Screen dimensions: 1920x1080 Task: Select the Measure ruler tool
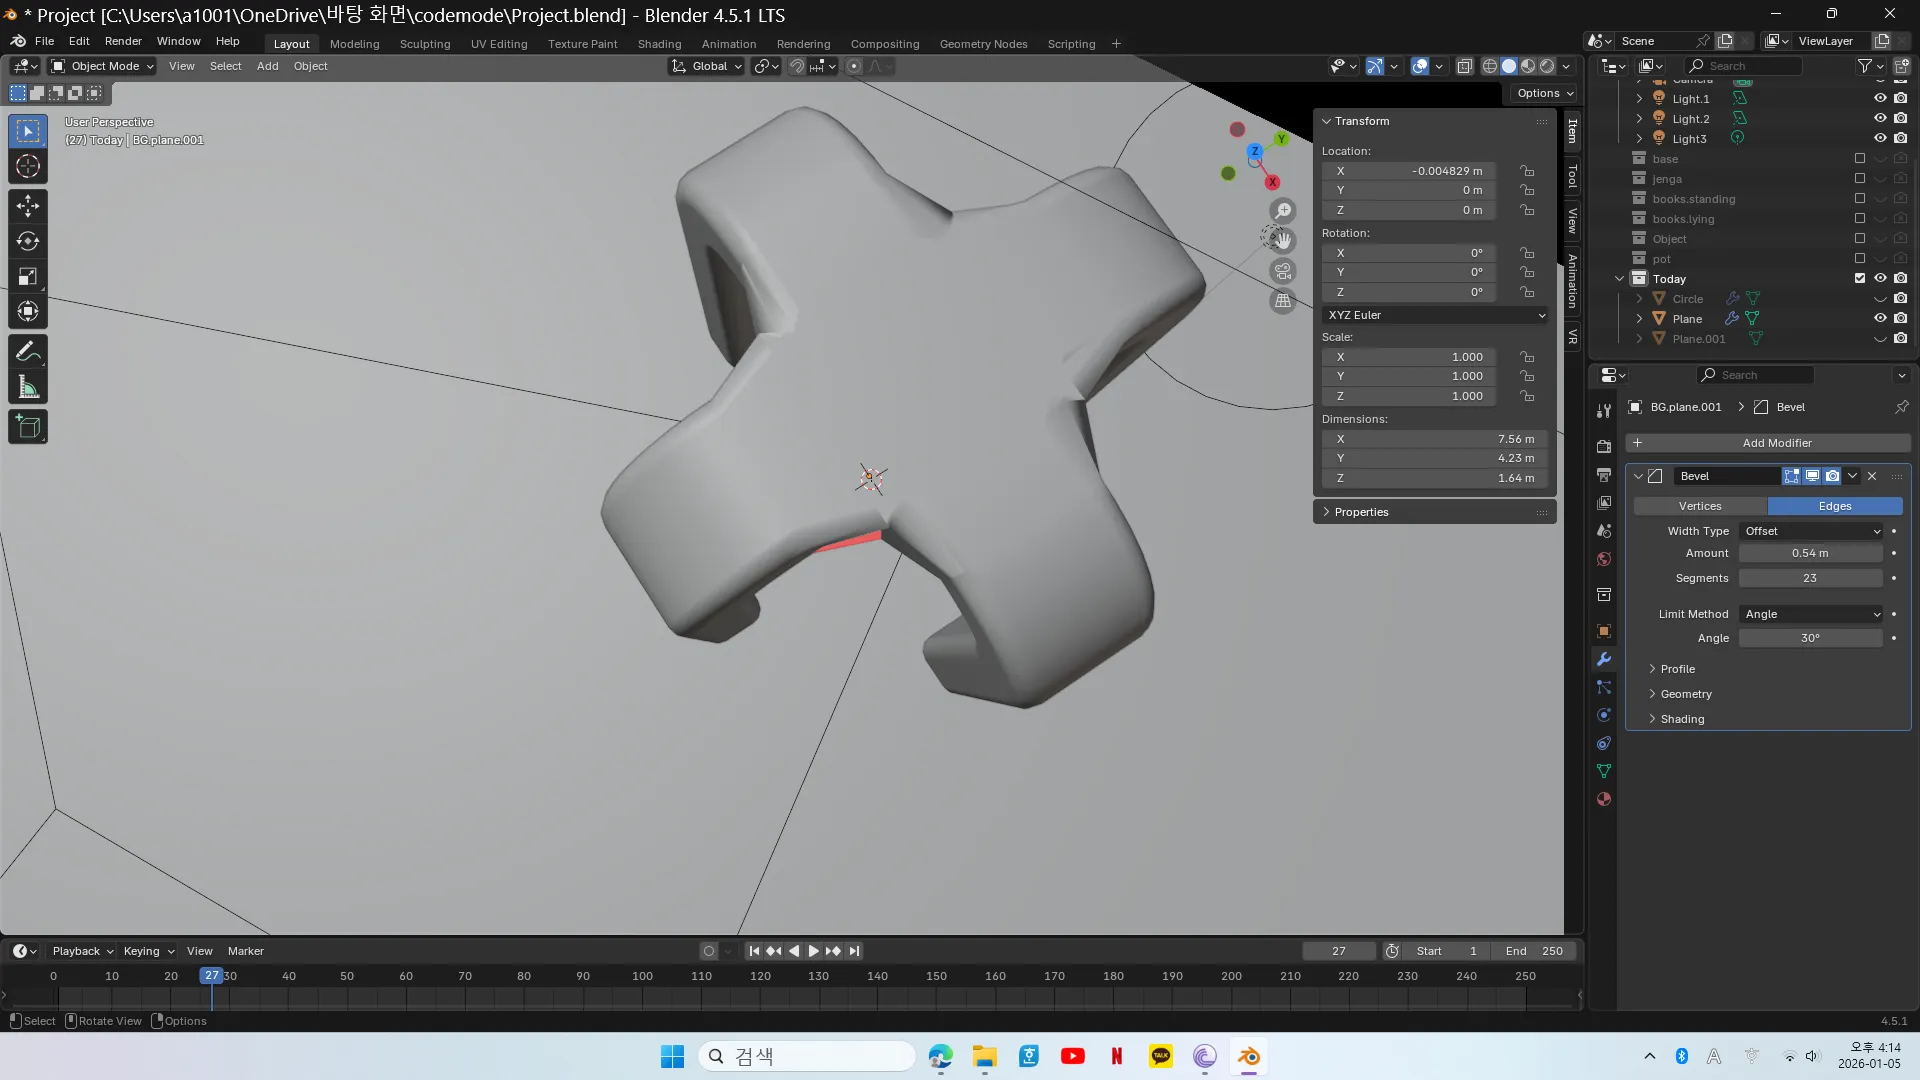point(28,388)
